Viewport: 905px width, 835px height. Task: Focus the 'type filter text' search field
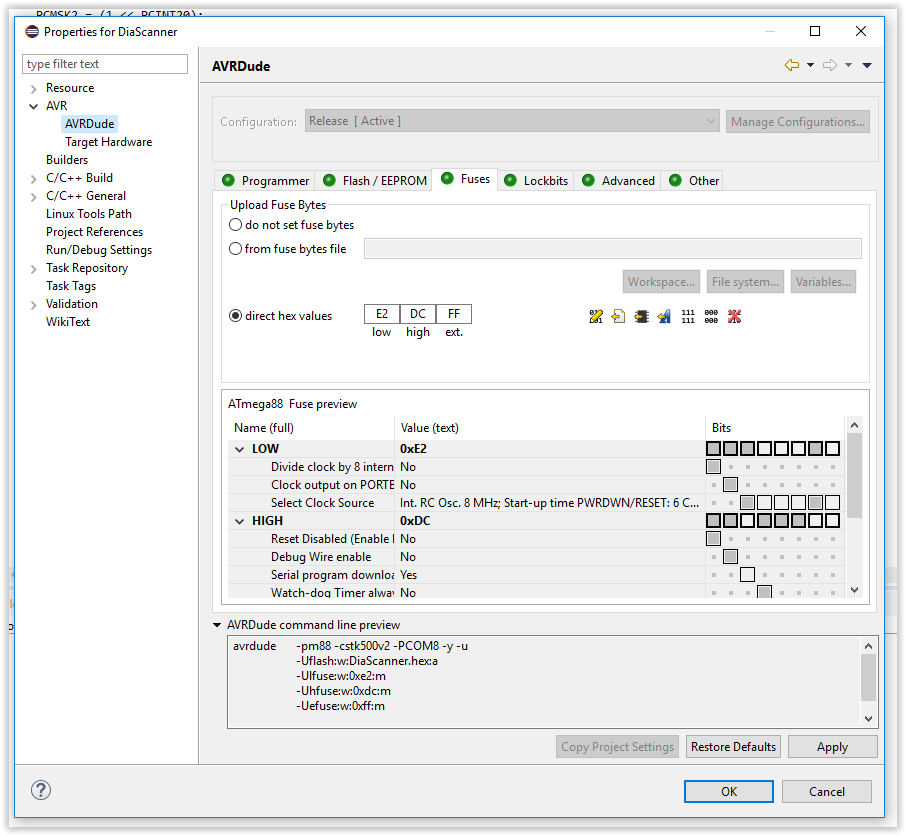tap(105, 64)
